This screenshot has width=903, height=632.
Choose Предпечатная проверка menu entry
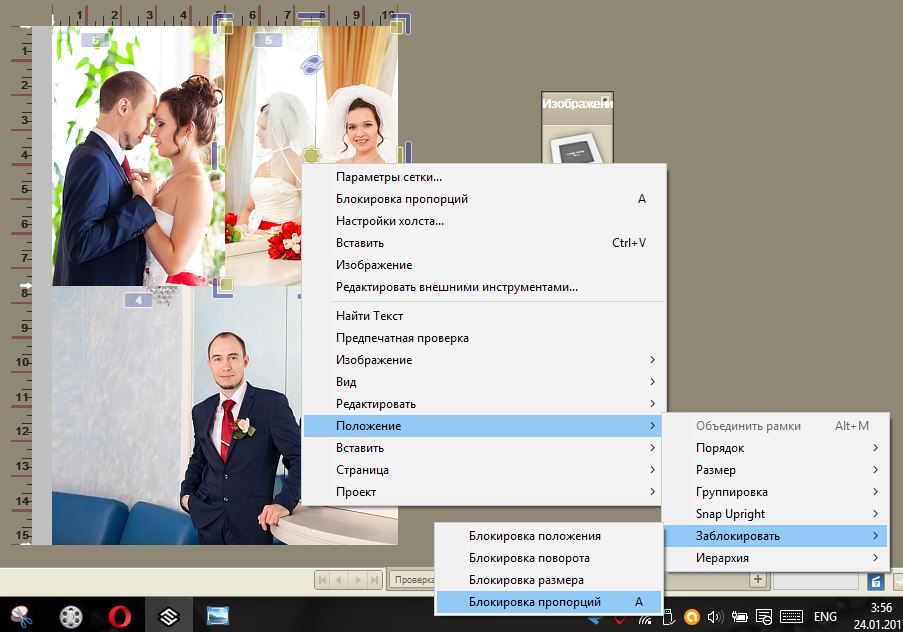coord(483,338)
